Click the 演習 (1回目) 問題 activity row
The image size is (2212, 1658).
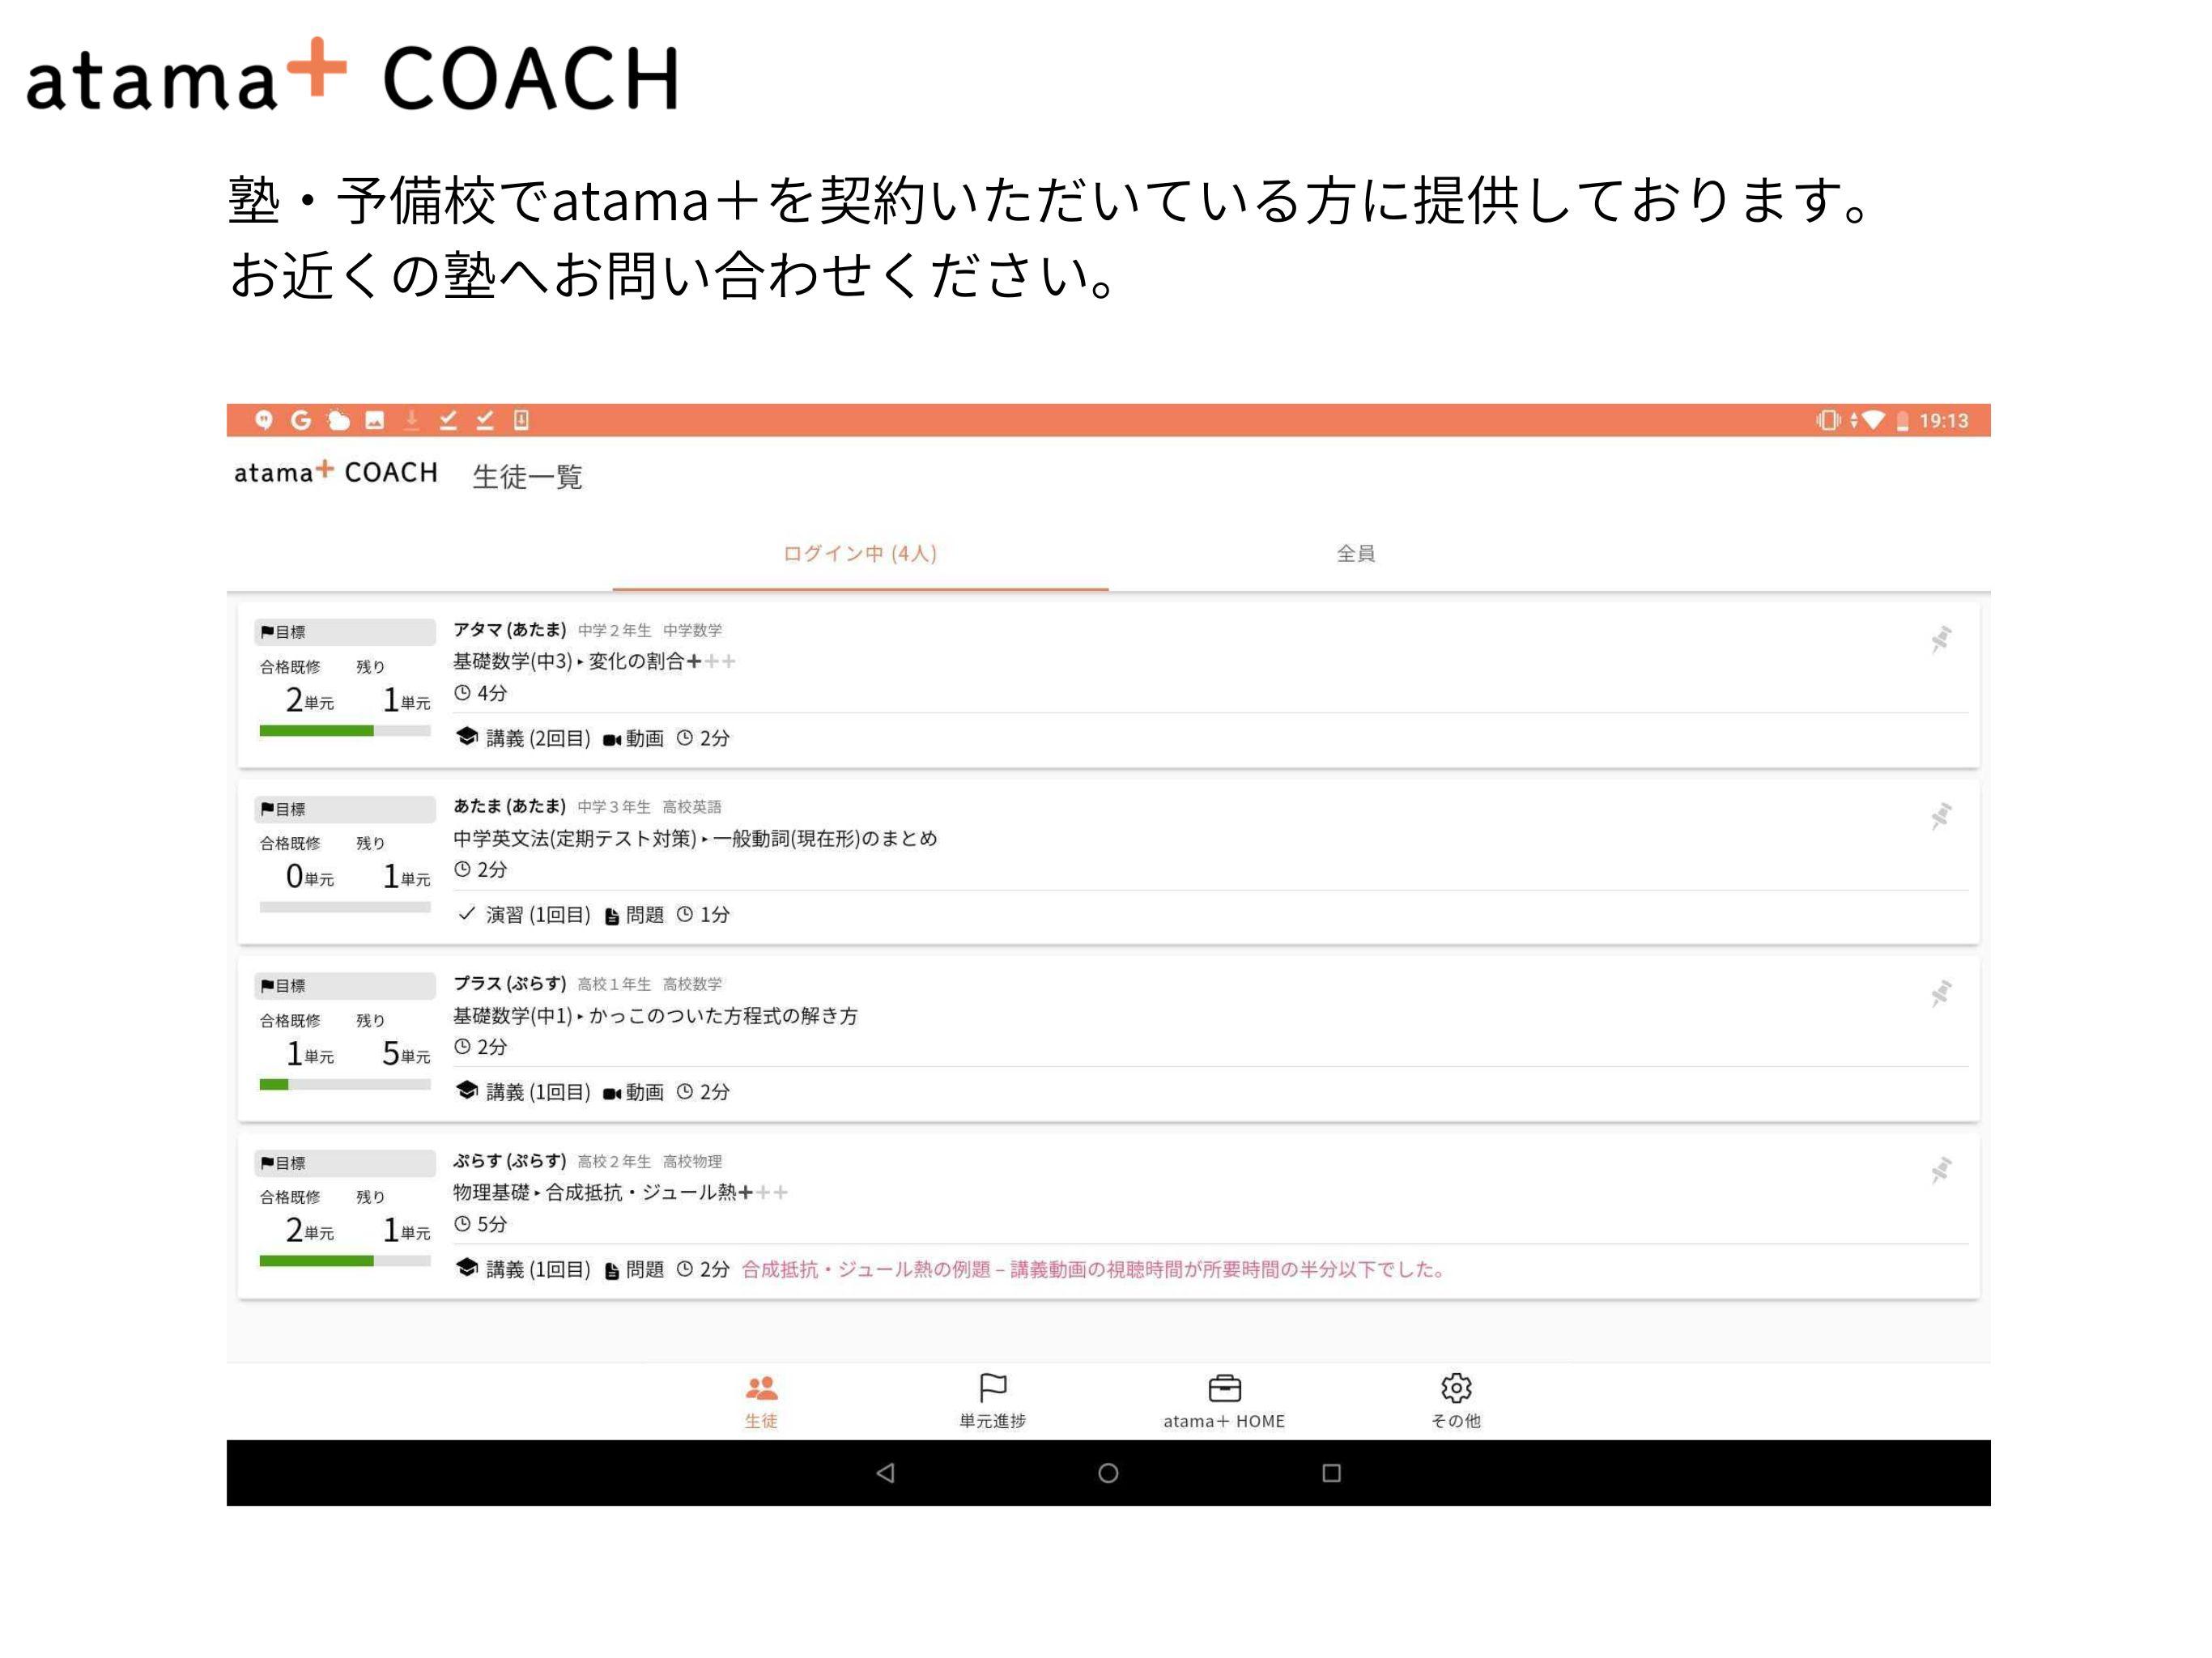click(592, 914)
